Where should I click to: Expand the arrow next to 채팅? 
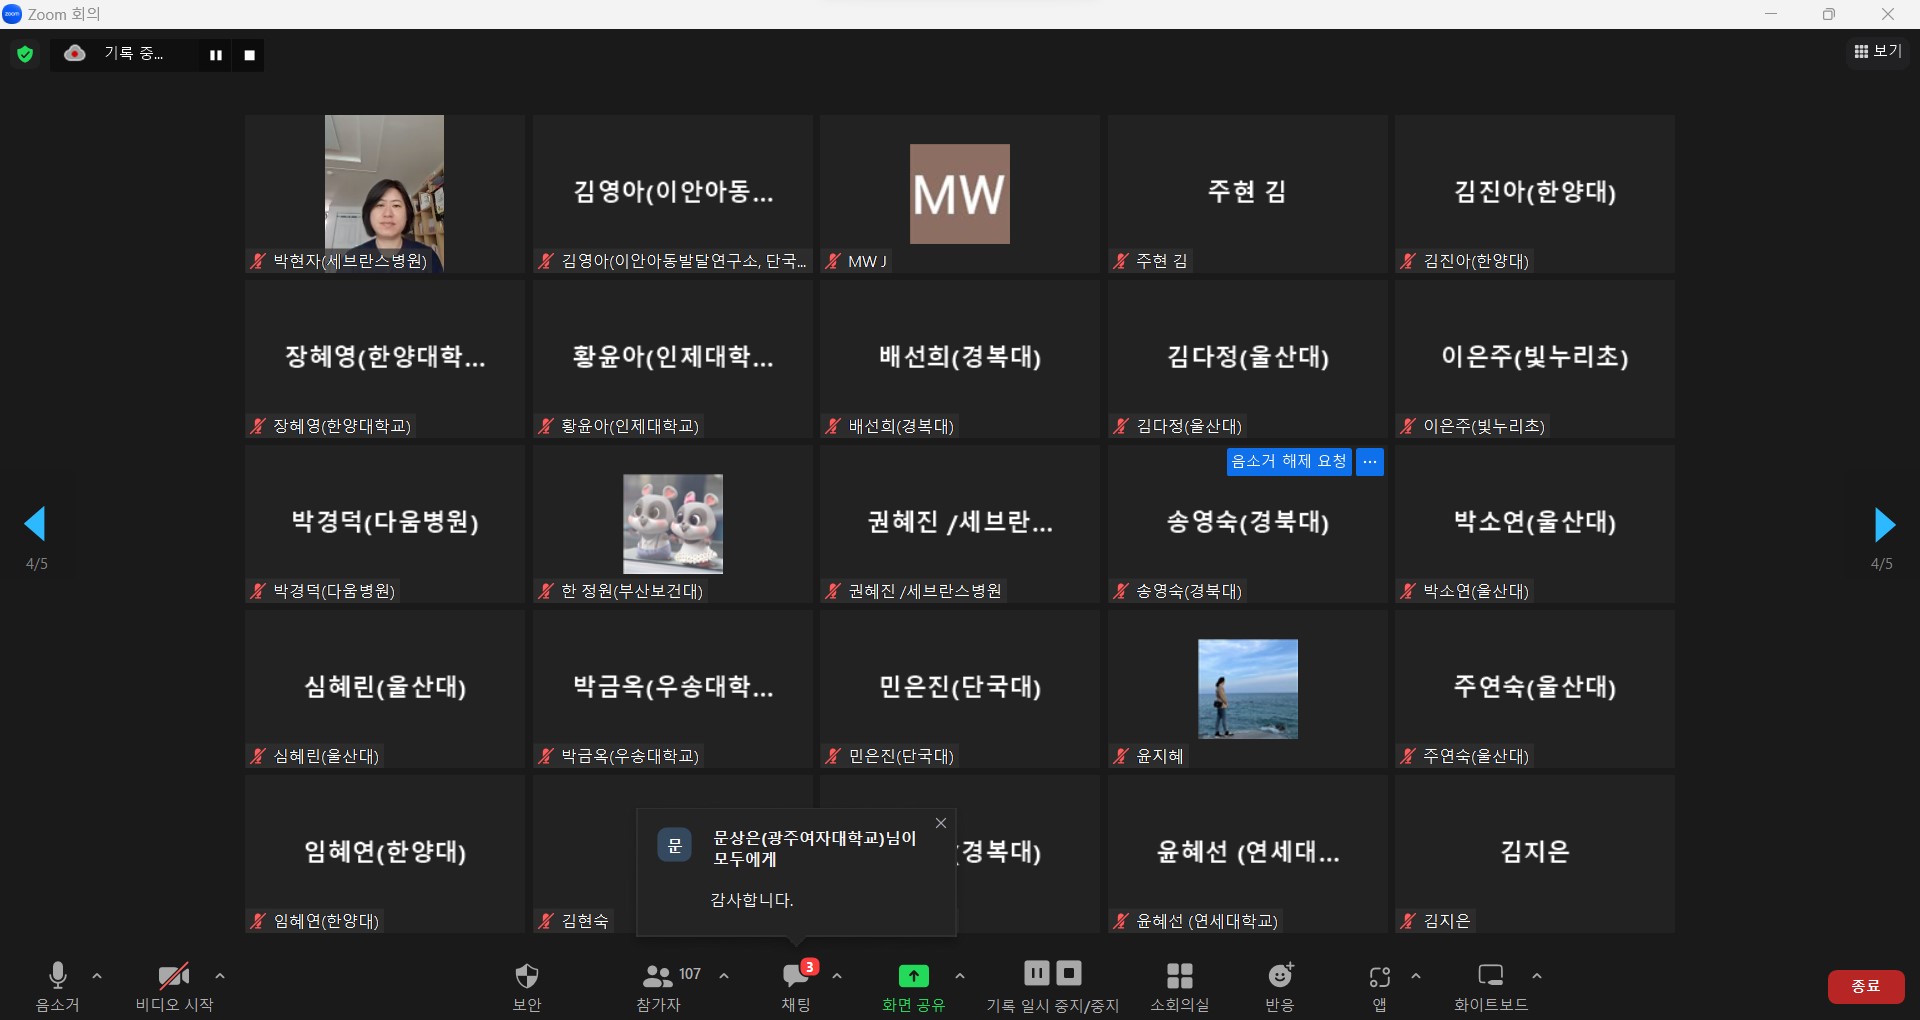[837, 976]
